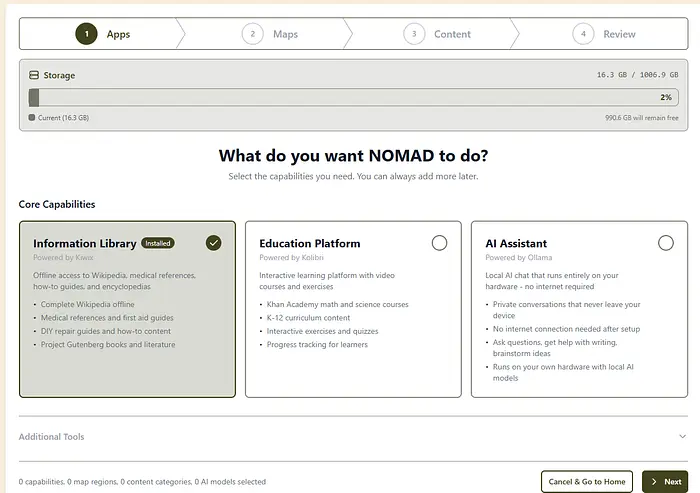Click the step 2 number circle
Image resolution: width=700 pixels, height=493 pixels.
point(252,34)
